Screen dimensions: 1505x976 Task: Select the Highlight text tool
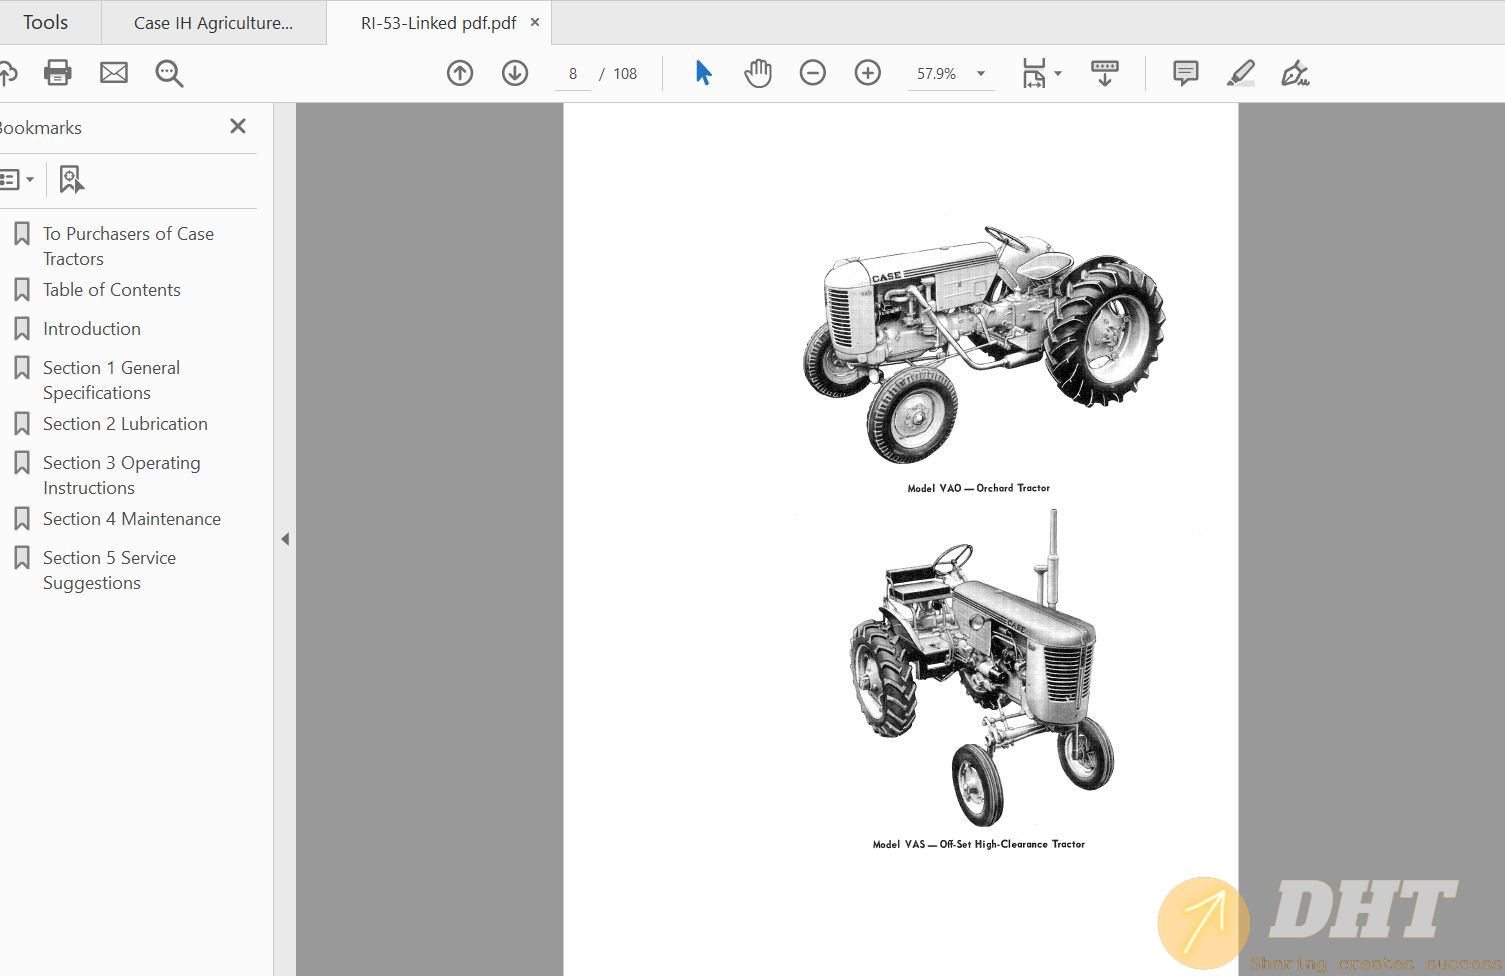point(1241,73)
